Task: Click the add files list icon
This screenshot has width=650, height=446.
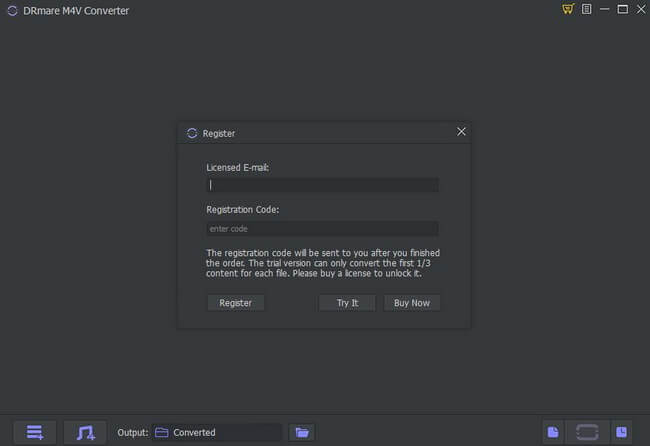Action: tap(35, 432)
